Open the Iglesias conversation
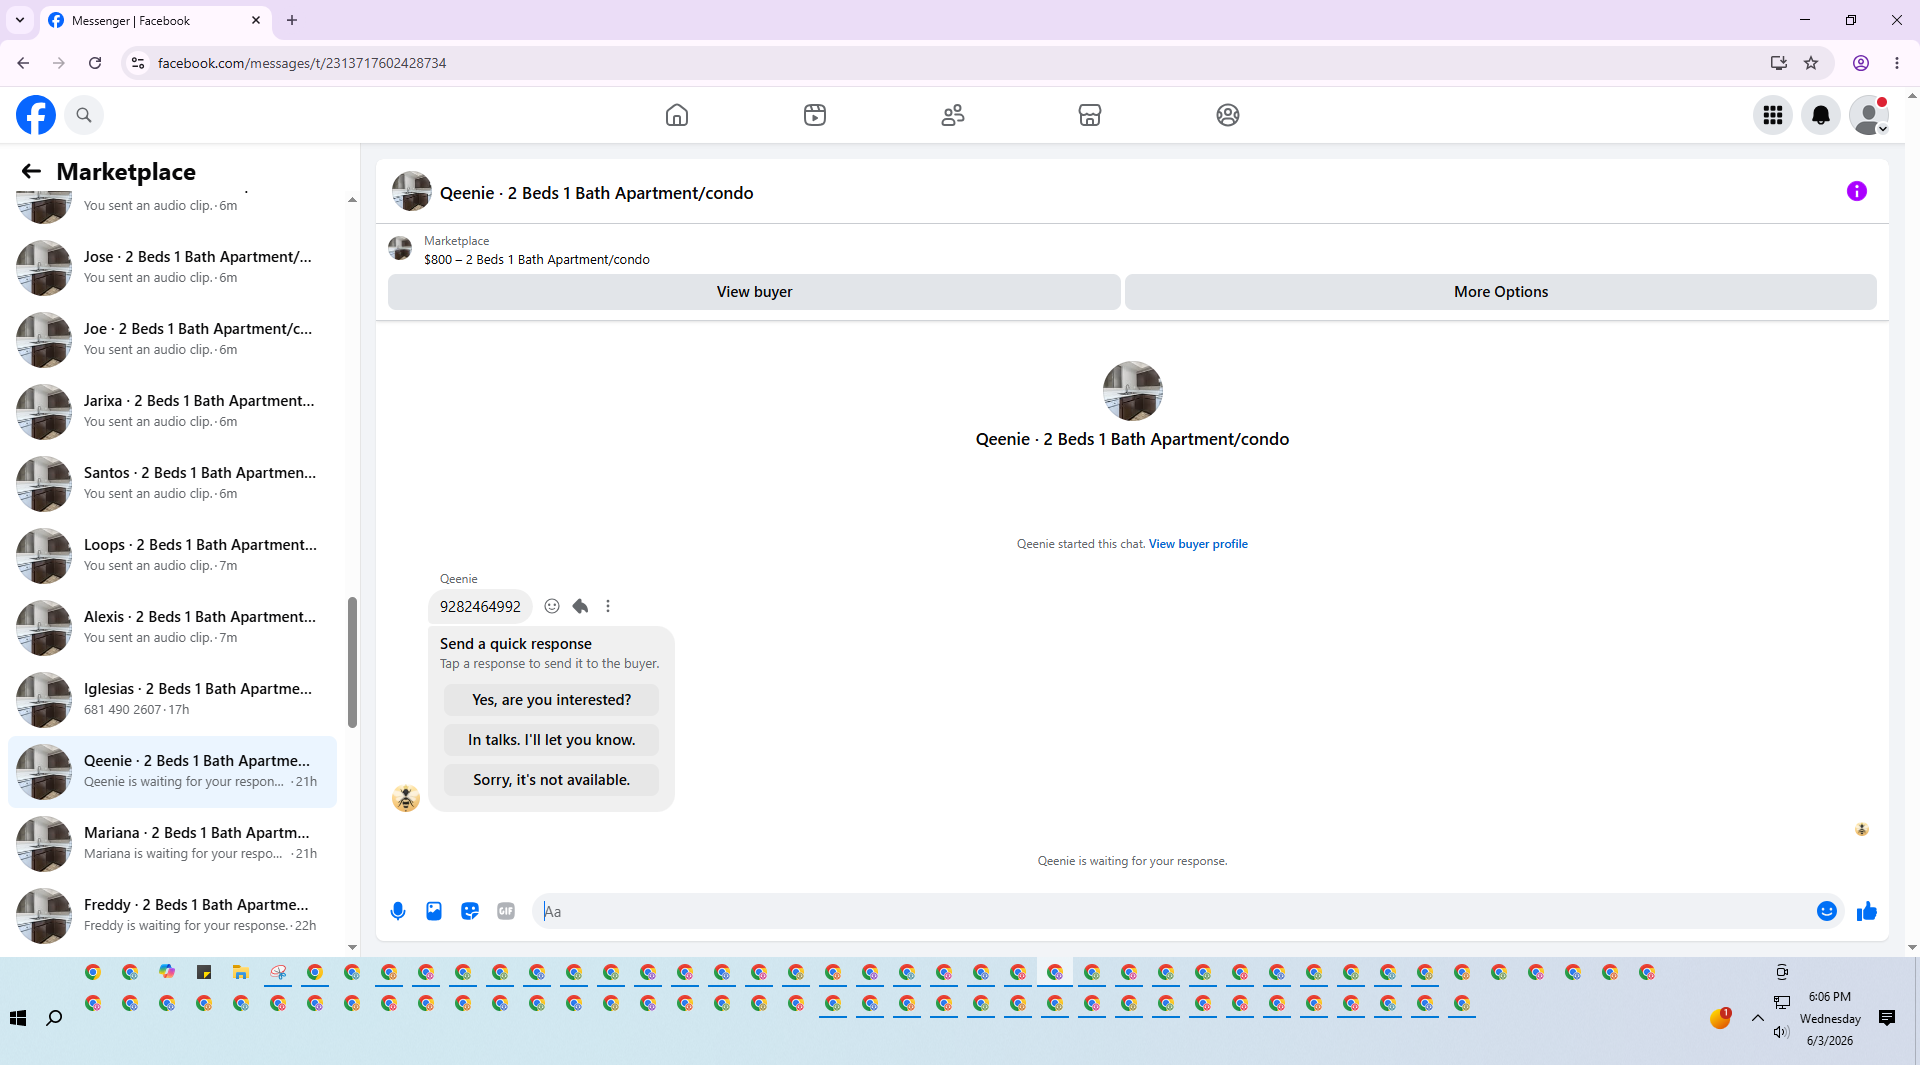1920x1065 pixels. point(172,700)
